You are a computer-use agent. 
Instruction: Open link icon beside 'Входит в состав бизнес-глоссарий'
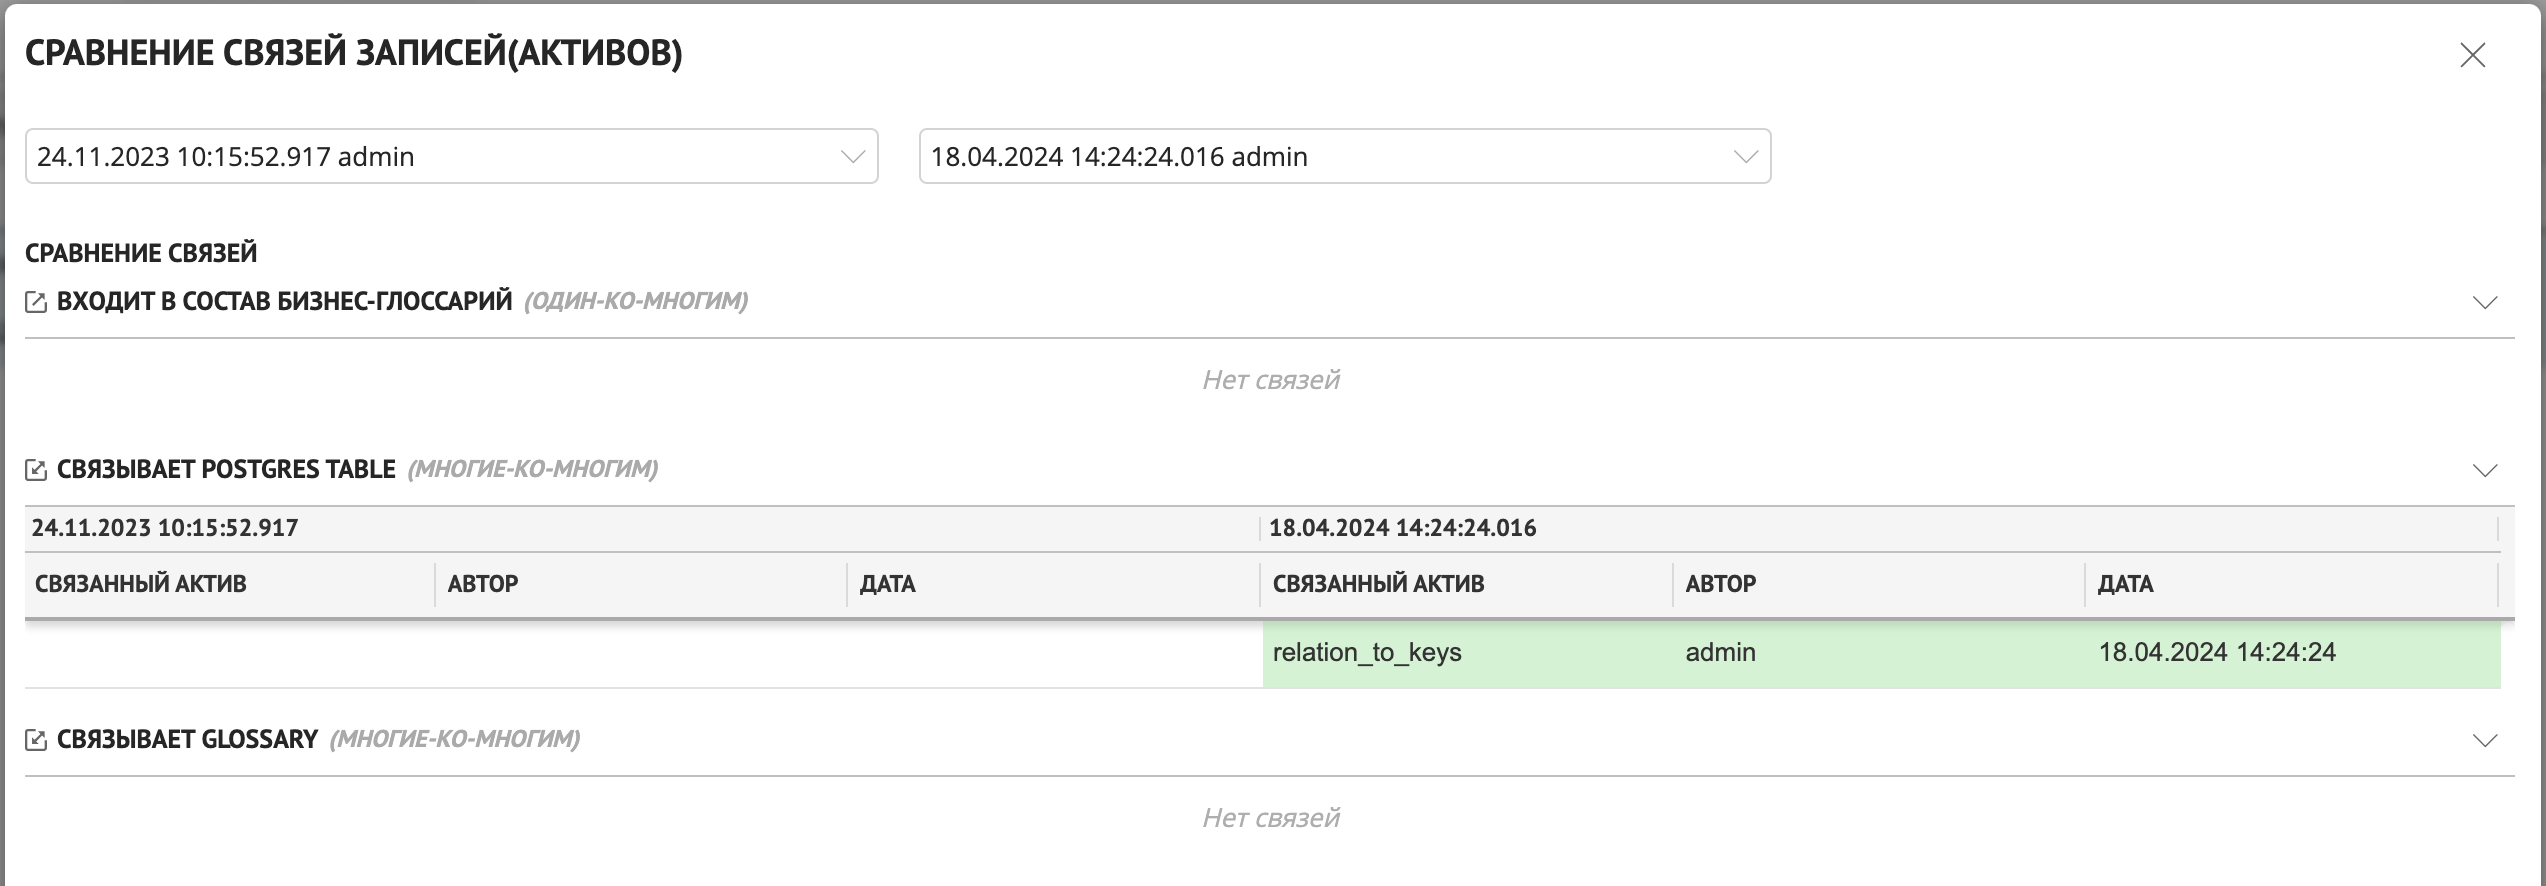tap(36, 302)
